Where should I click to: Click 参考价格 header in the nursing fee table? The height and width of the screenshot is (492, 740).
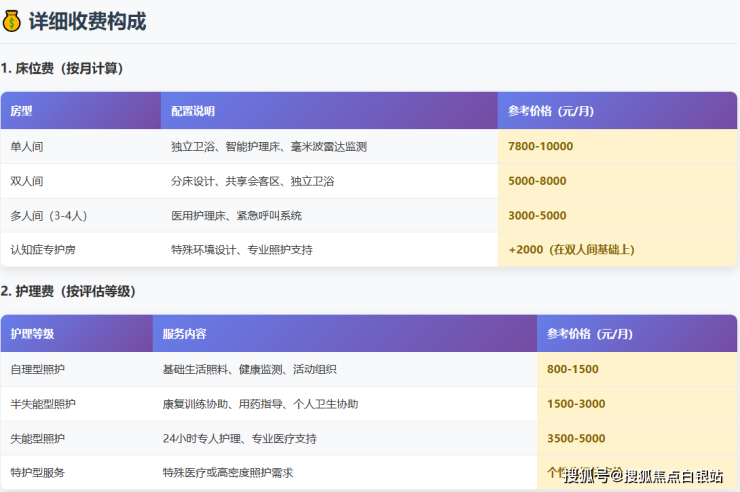coord(590,334)
